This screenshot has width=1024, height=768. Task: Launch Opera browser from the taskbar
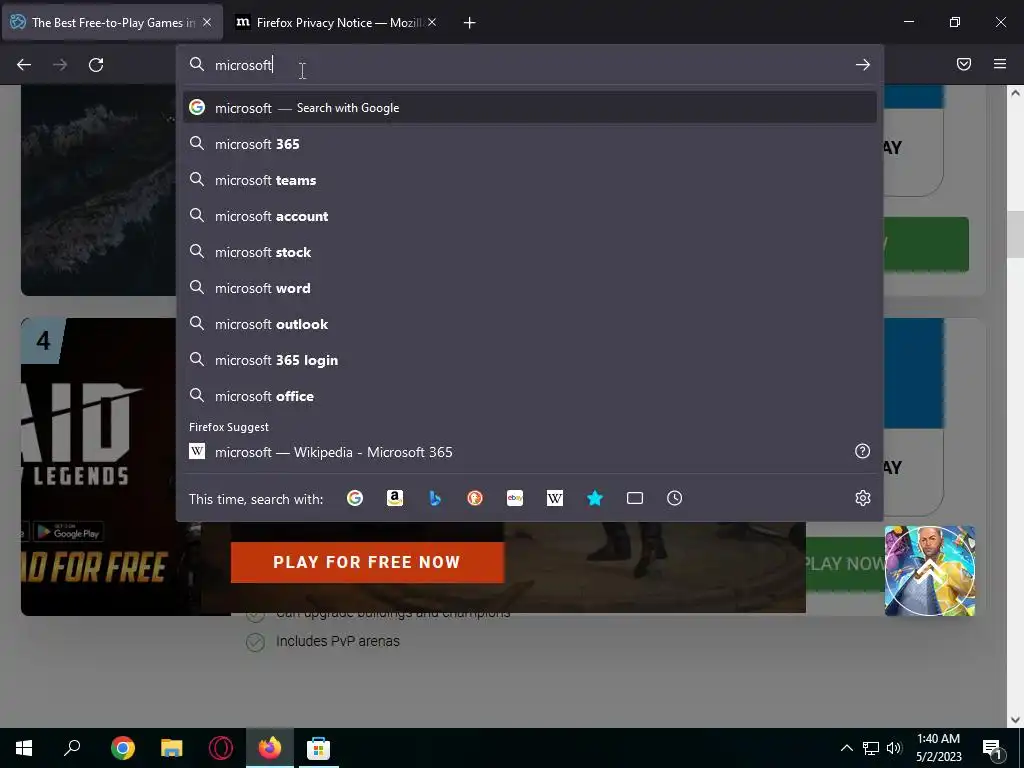pyautogui.click(x=221, y=748)
